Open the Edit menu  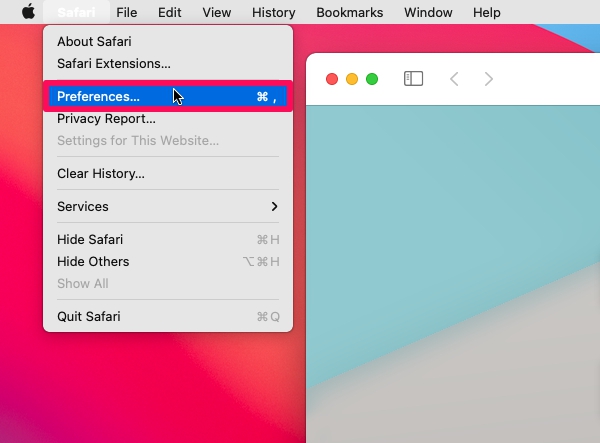(170, 12)
